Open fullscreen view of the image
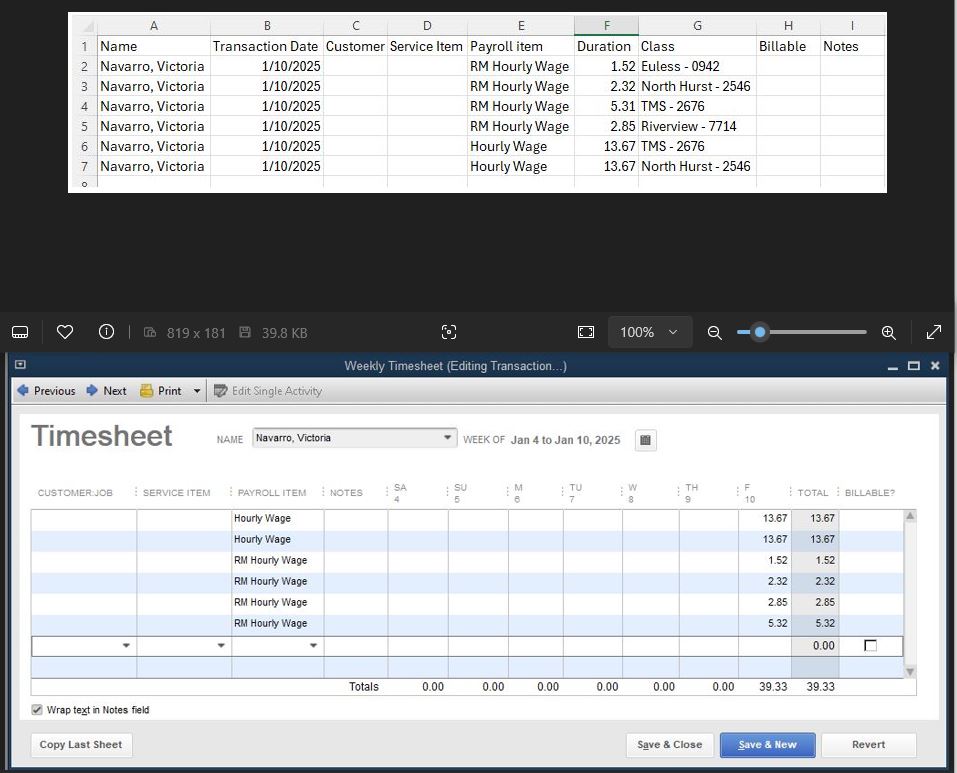 (934, 331)
